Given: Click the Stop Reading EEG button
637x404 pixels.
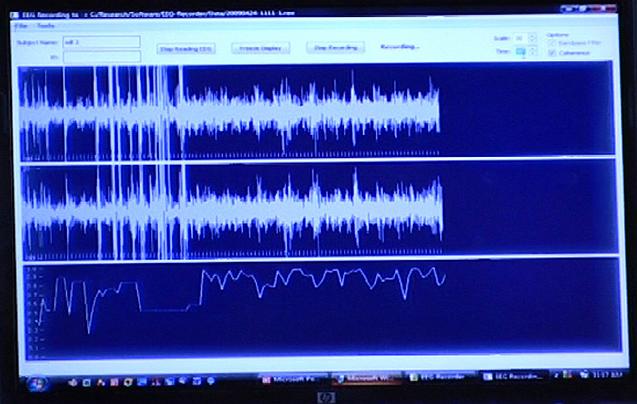Looking at the screenshot, I should pyautogui.click(x=186, y=49).
